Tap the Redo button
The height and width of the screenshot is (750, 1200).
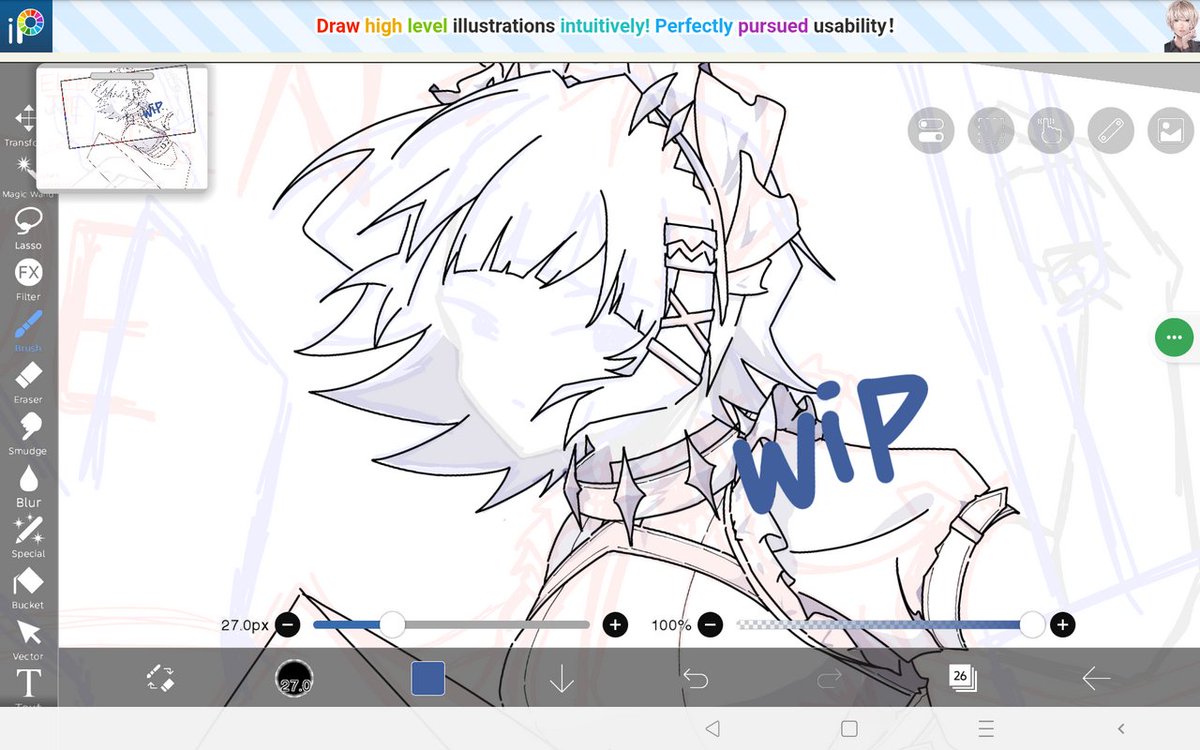coord(828,679)
